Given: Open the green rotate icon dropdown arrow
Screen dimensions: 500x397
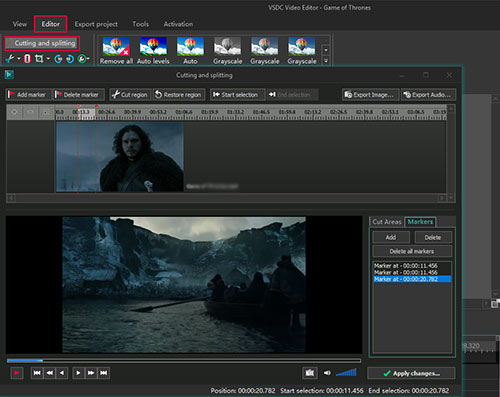Looking at the screenshot, I should coord(88,59).
